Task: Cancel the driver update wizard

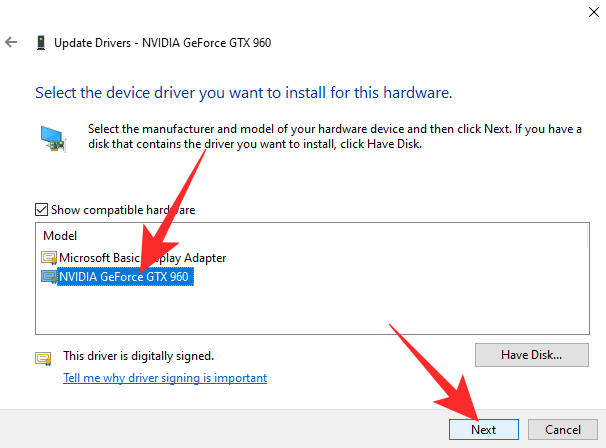Action: (x=562, y=429)
